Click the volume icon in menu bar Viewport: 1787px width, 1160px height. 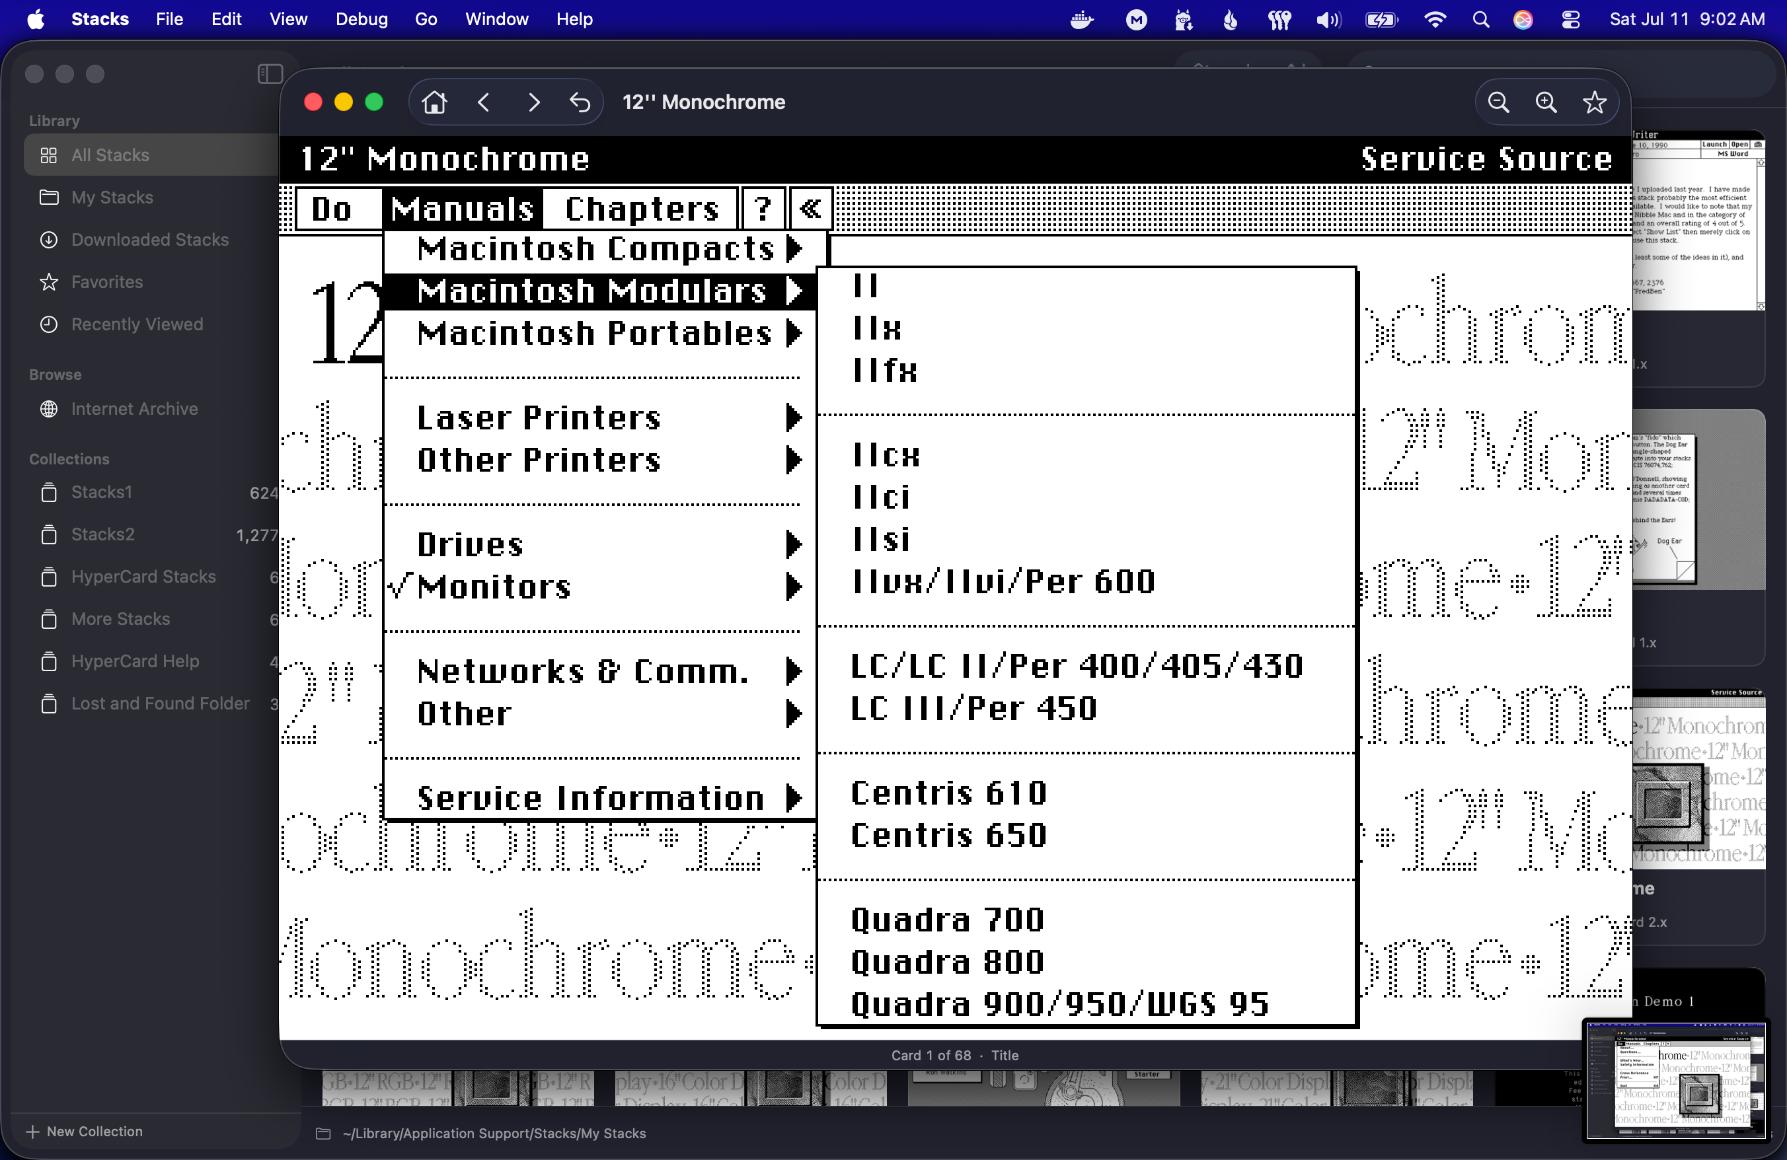pos(1328,19)
